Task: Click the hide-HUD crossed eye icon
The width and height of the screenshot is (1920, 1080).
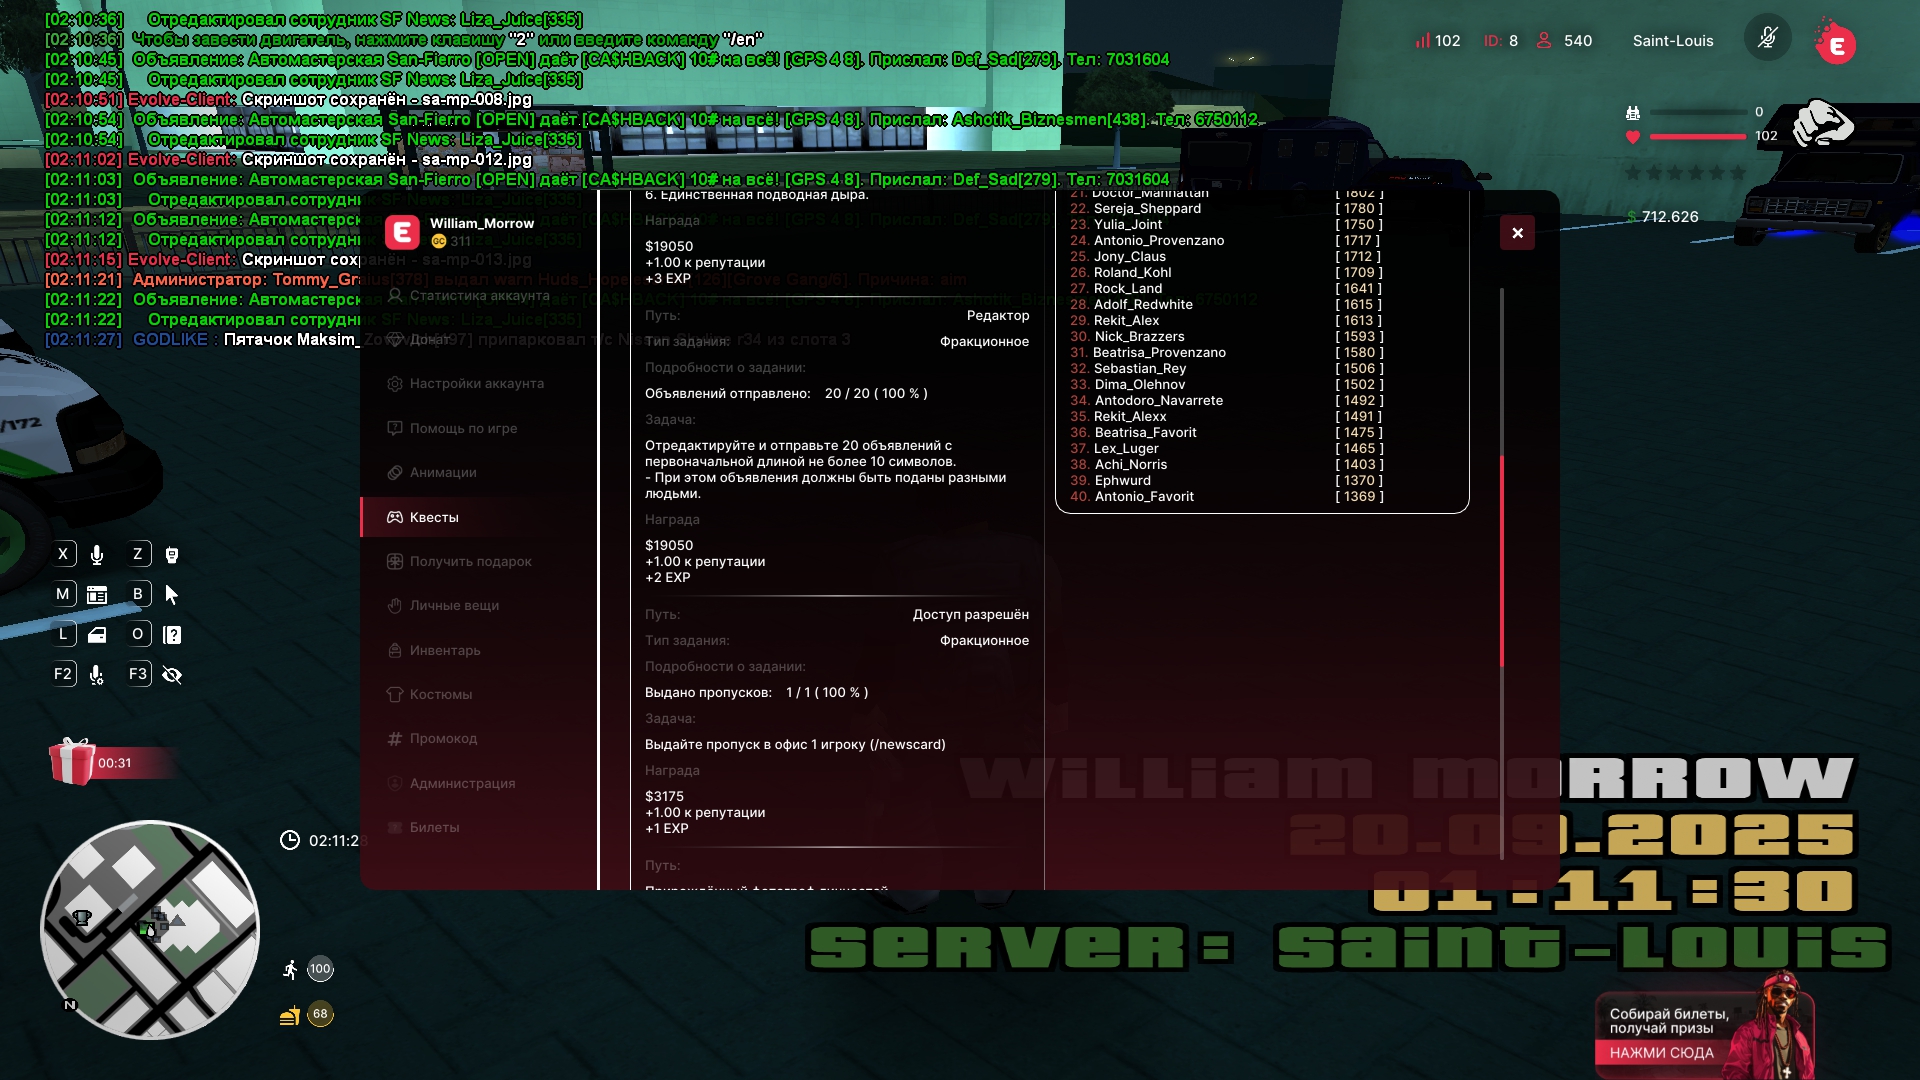Action: 172,675
